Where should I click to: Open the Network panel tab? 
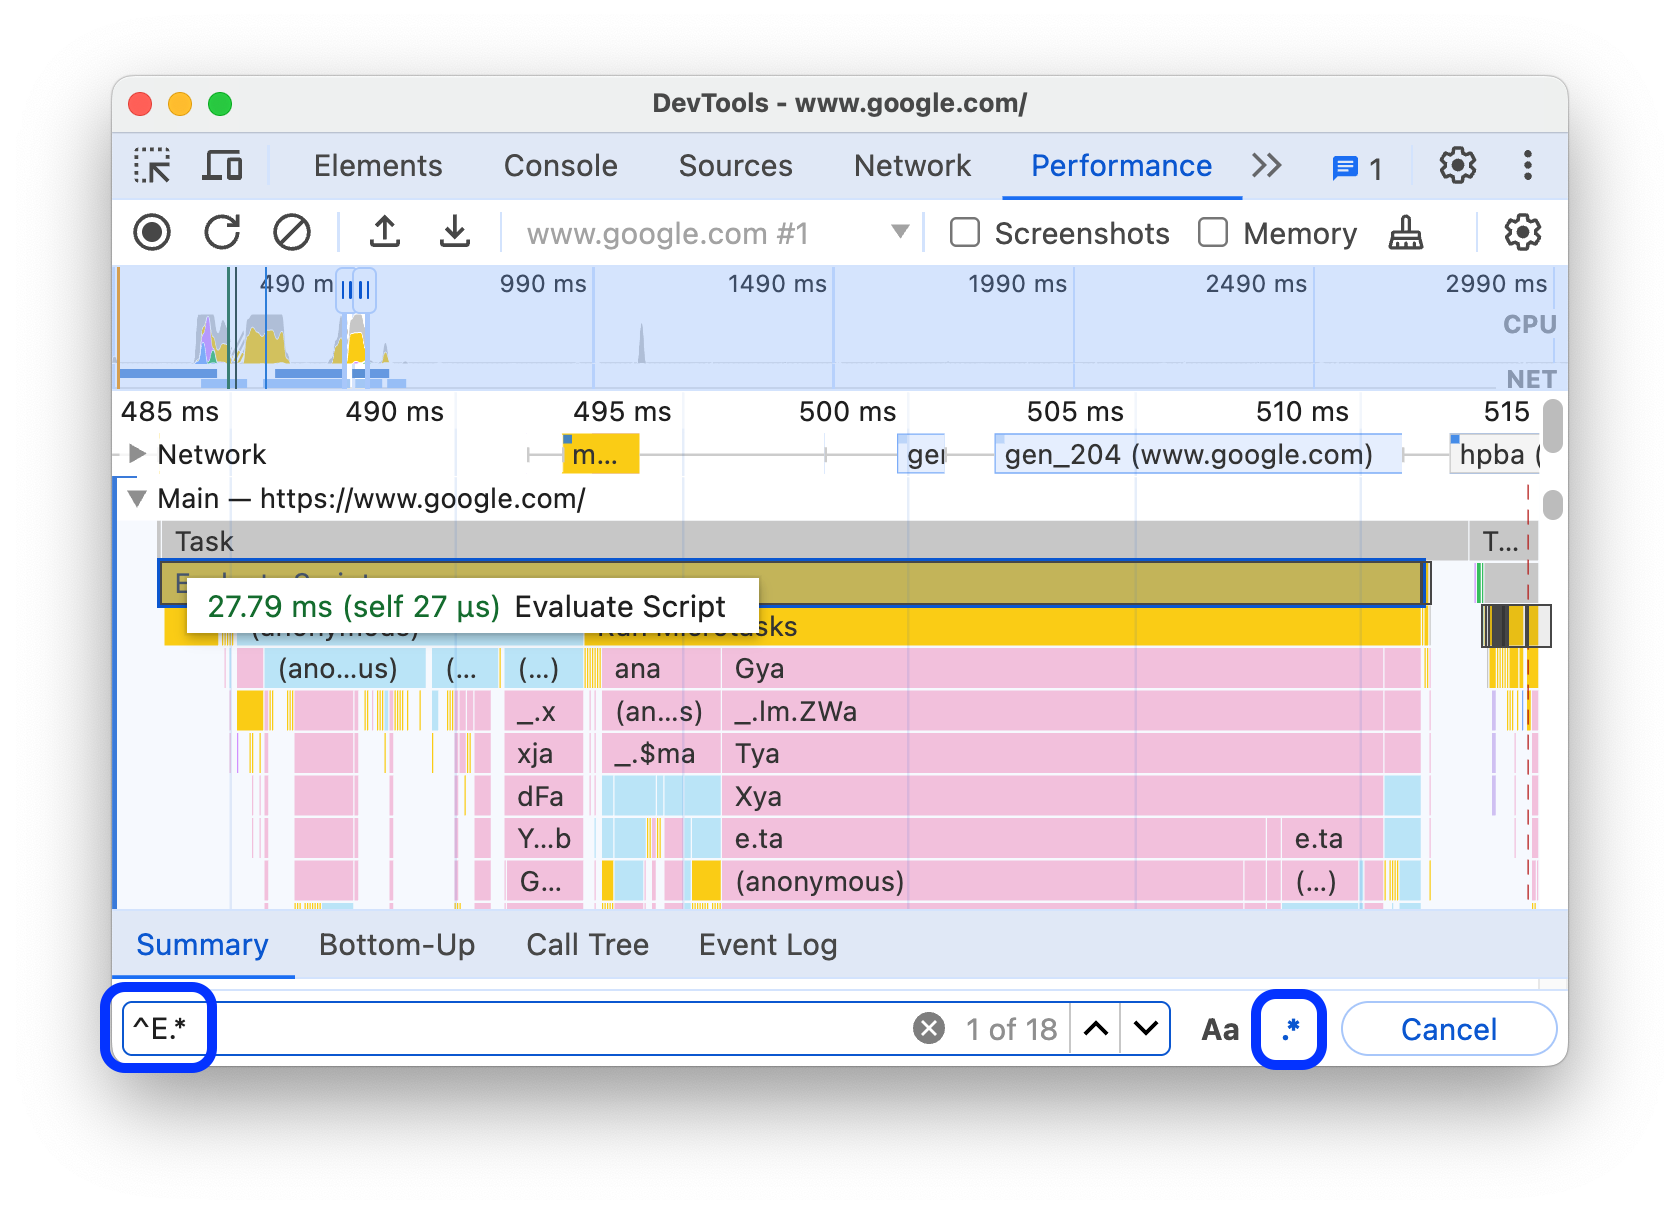[912, 166]
